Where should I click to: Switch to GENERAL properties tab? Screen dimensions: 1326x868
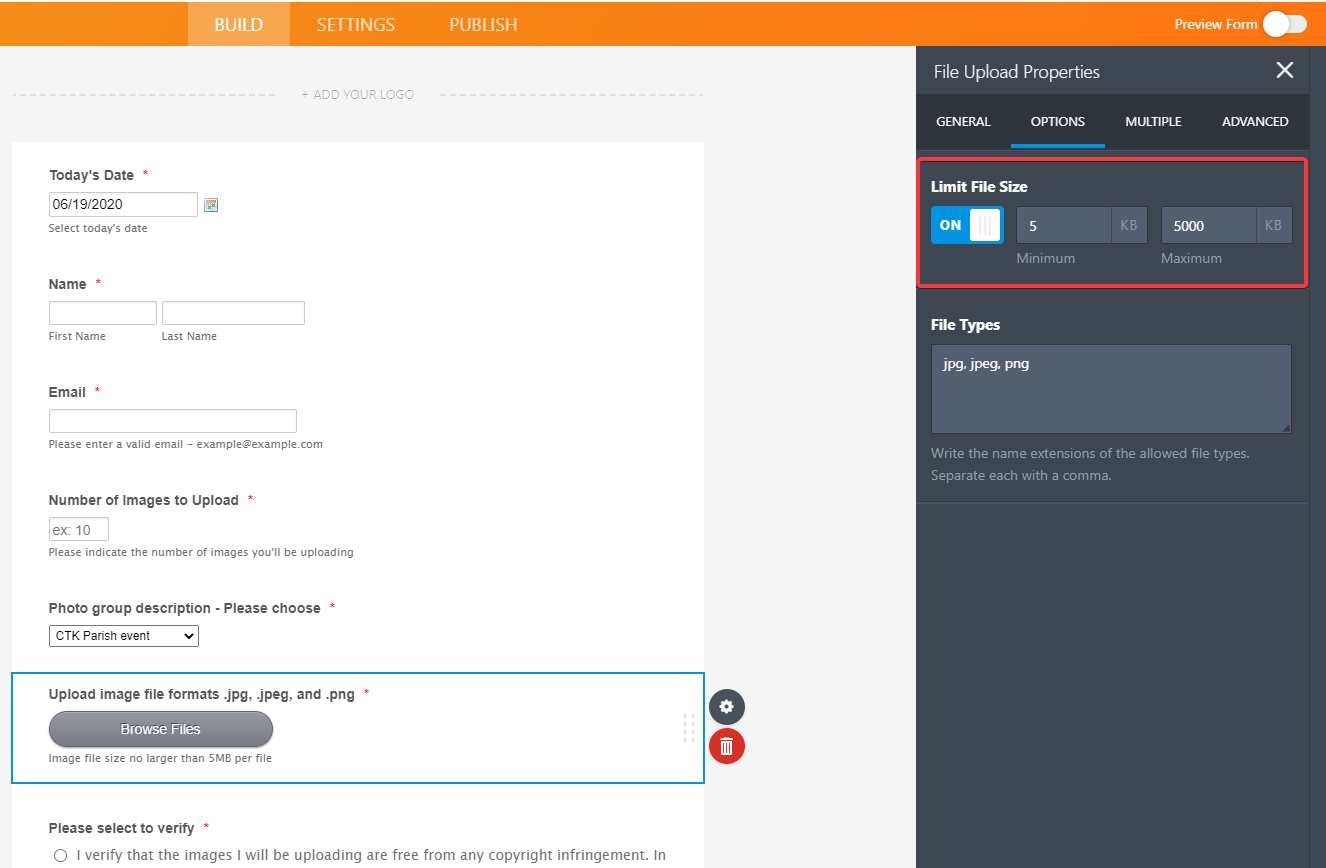[963, 122]
